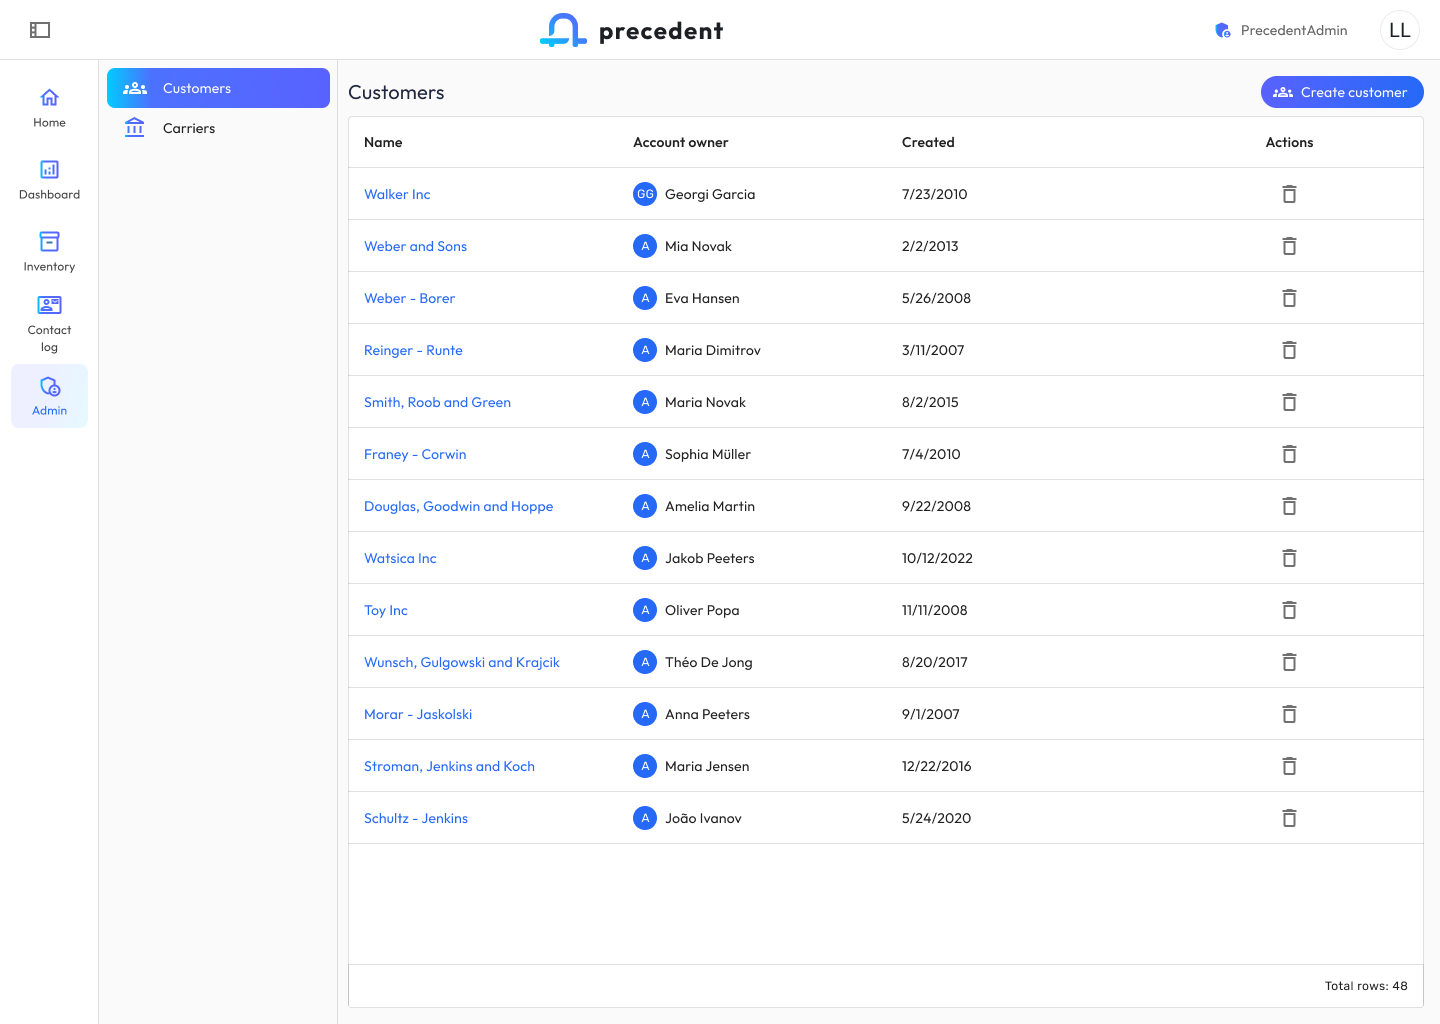Delete the Walker Inc customer row
Screen dimensions: 1440x1024
[1289, 194]
